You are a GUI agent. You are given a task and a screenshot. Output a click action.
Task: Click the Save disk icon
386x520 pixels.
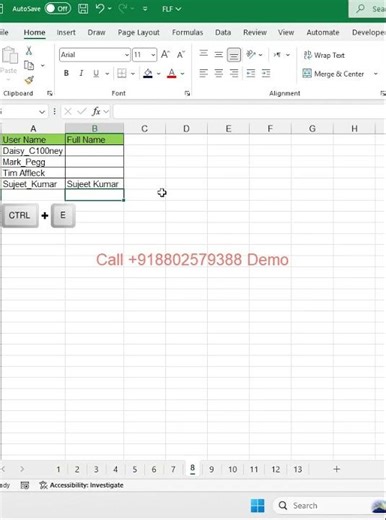point(83,9)
